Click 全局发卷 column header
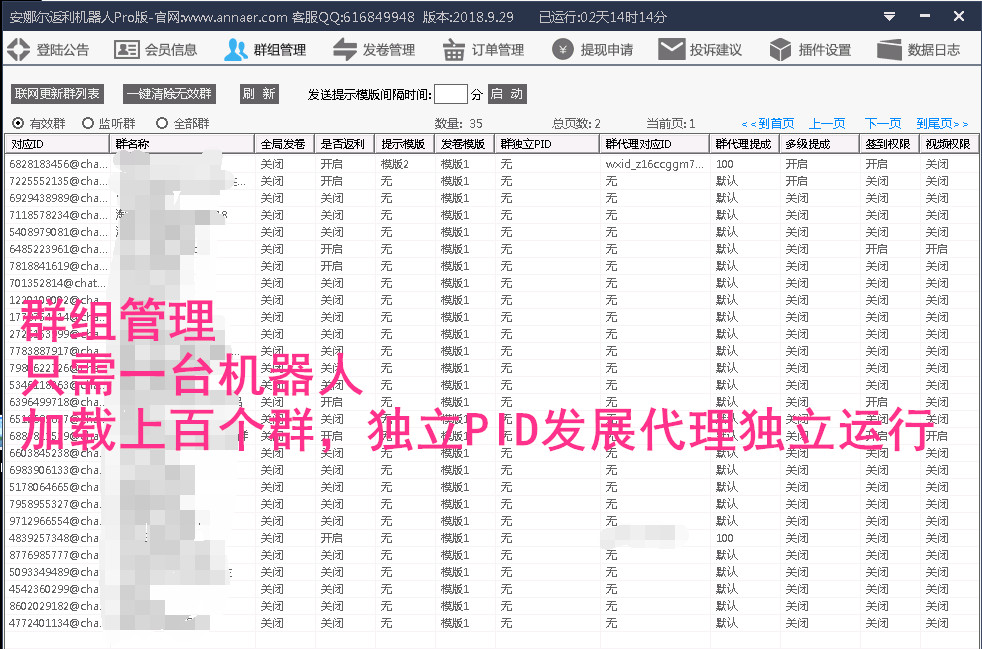 [x=285, y=144]
